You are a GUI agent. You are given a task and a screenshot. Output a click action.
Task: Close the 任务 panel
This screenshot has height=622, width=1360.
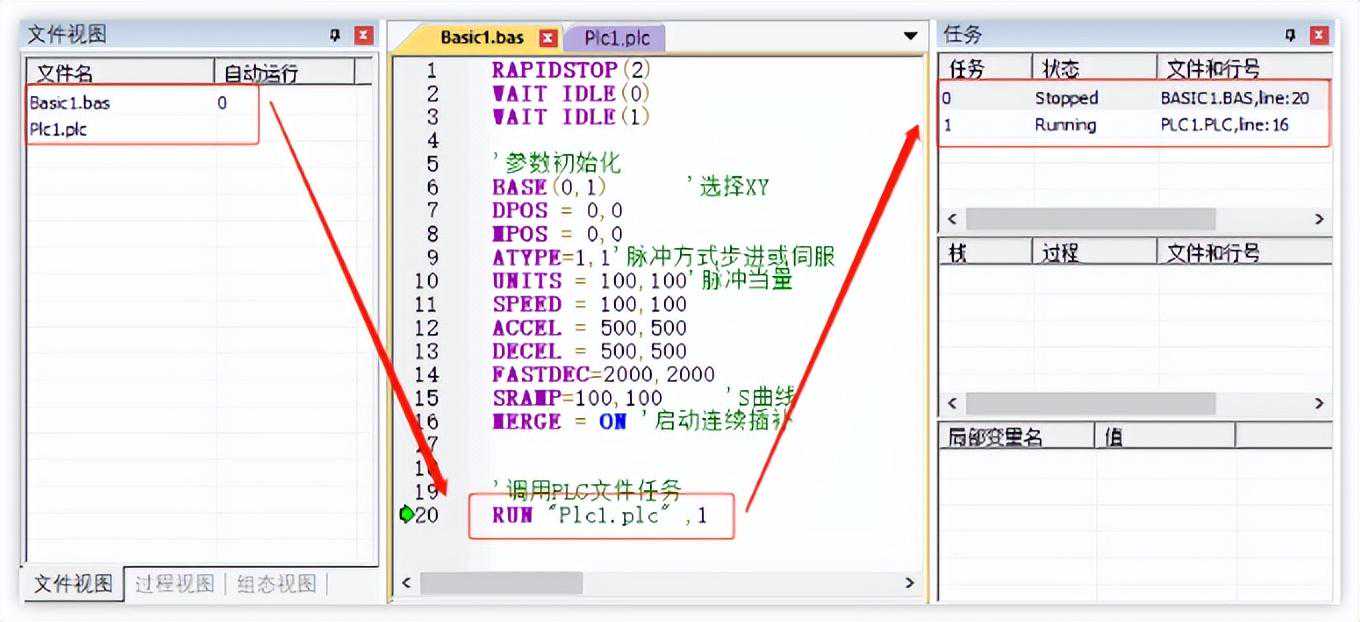click(x=1320, y=35)
